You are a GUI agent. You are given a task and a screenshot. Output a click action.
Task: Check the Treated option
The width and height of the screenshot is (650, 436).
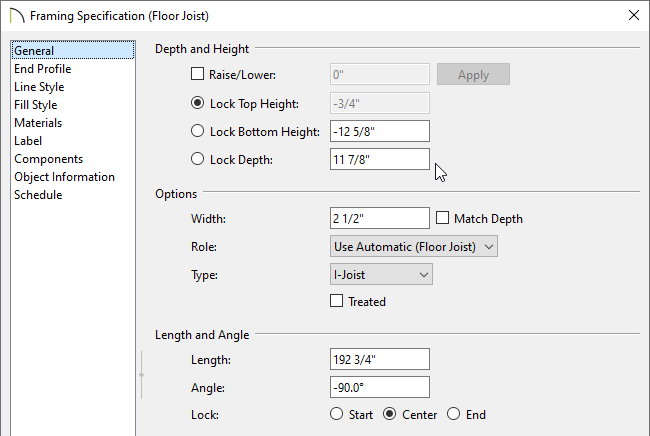coord(337,301)
